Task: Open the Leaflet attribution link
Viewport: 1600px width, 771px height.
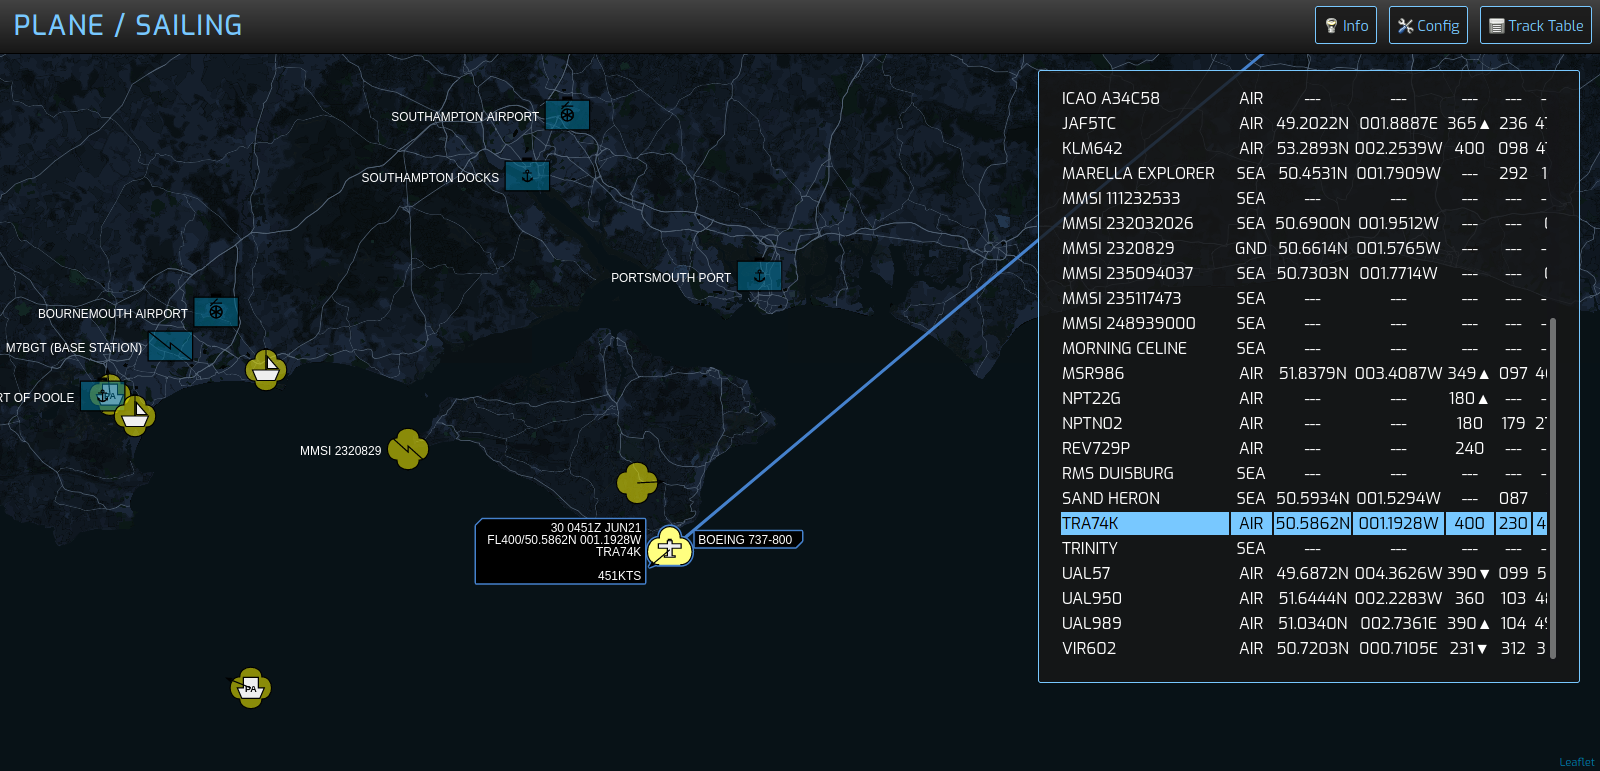Action: [1577, 762]
